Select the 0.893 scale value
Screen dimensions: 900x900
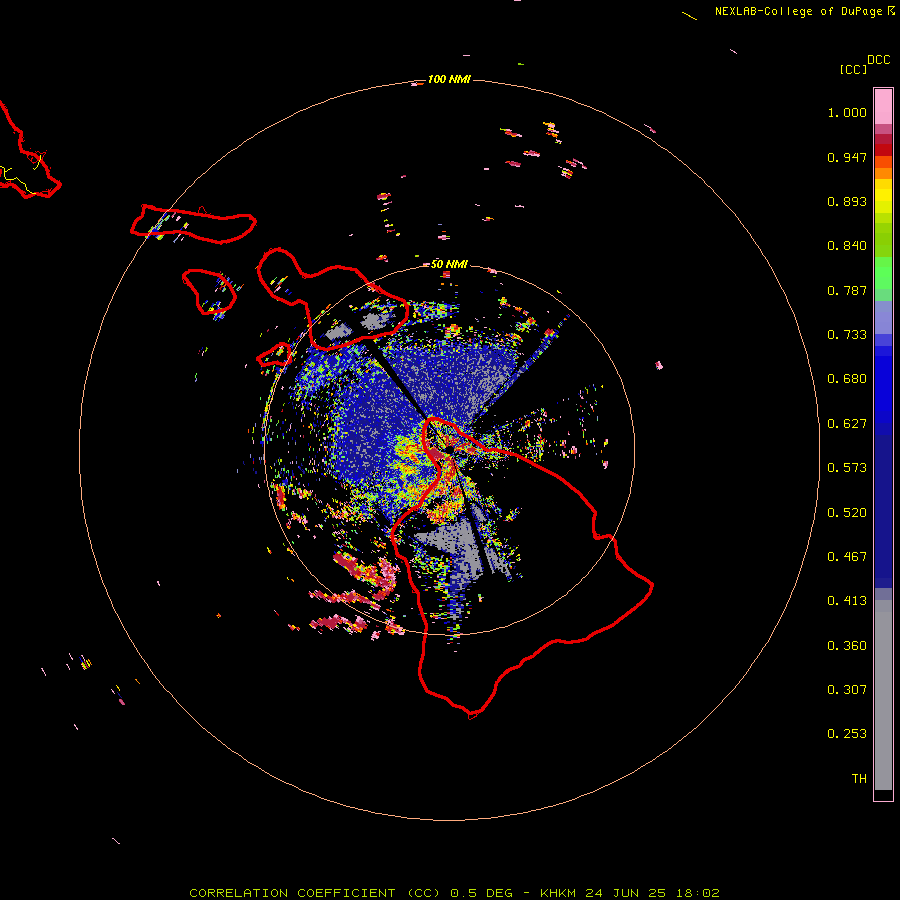847,201
